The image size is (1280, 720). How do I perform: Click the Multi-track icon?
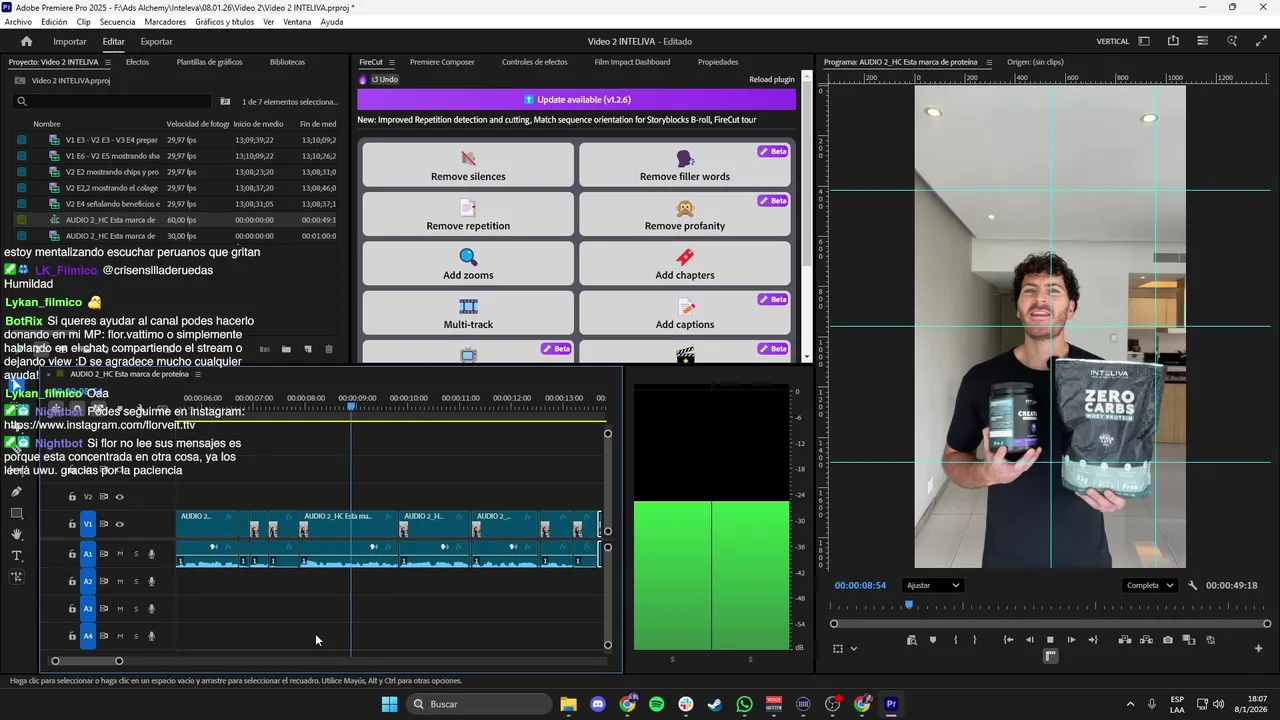(468, 306)
